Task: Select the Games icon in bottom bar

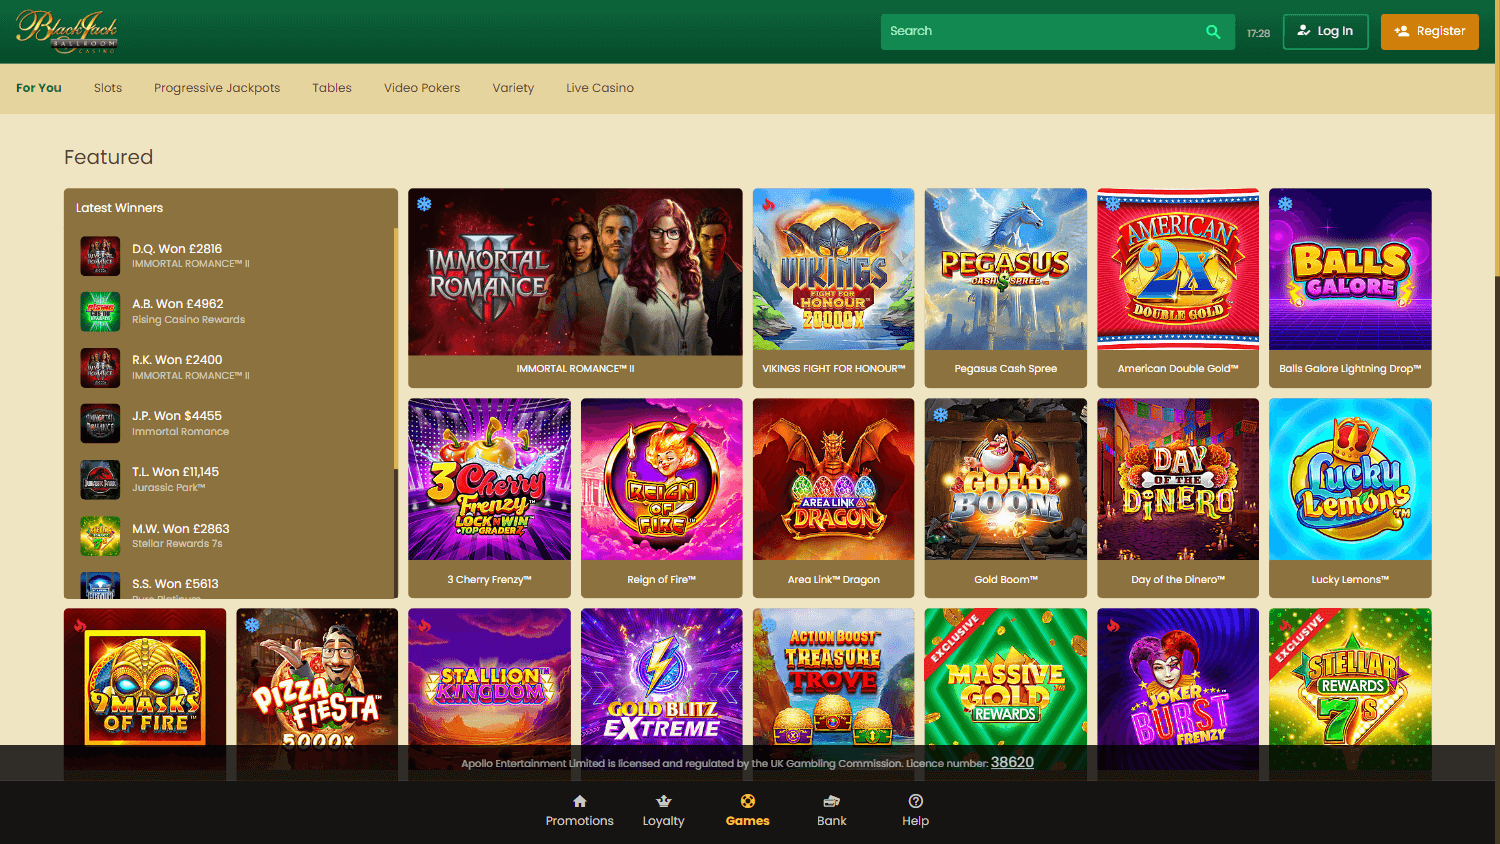Action: [x=747, y=801]
